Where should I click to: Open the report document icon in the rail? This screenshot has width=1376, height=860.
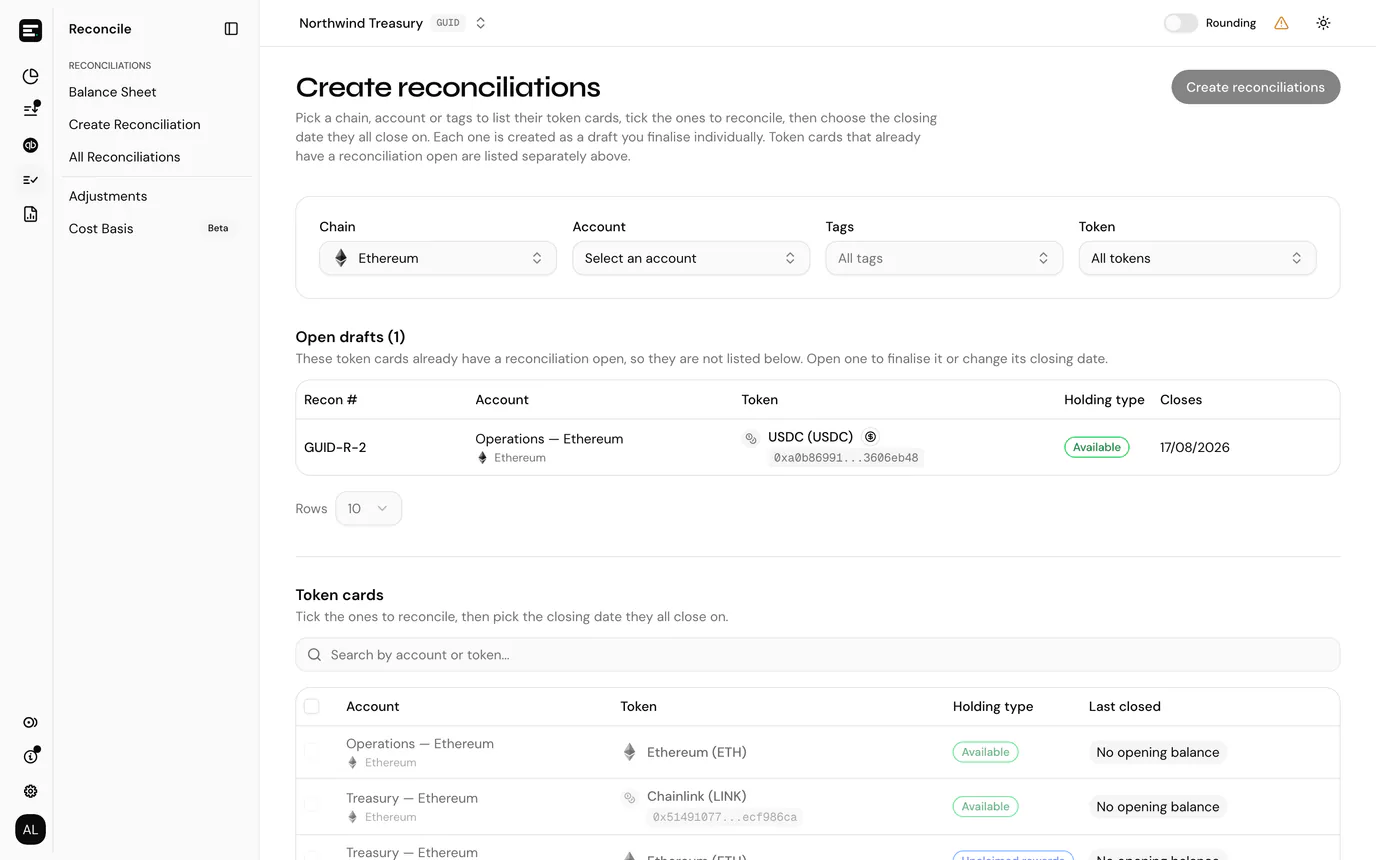coord(30,214)
